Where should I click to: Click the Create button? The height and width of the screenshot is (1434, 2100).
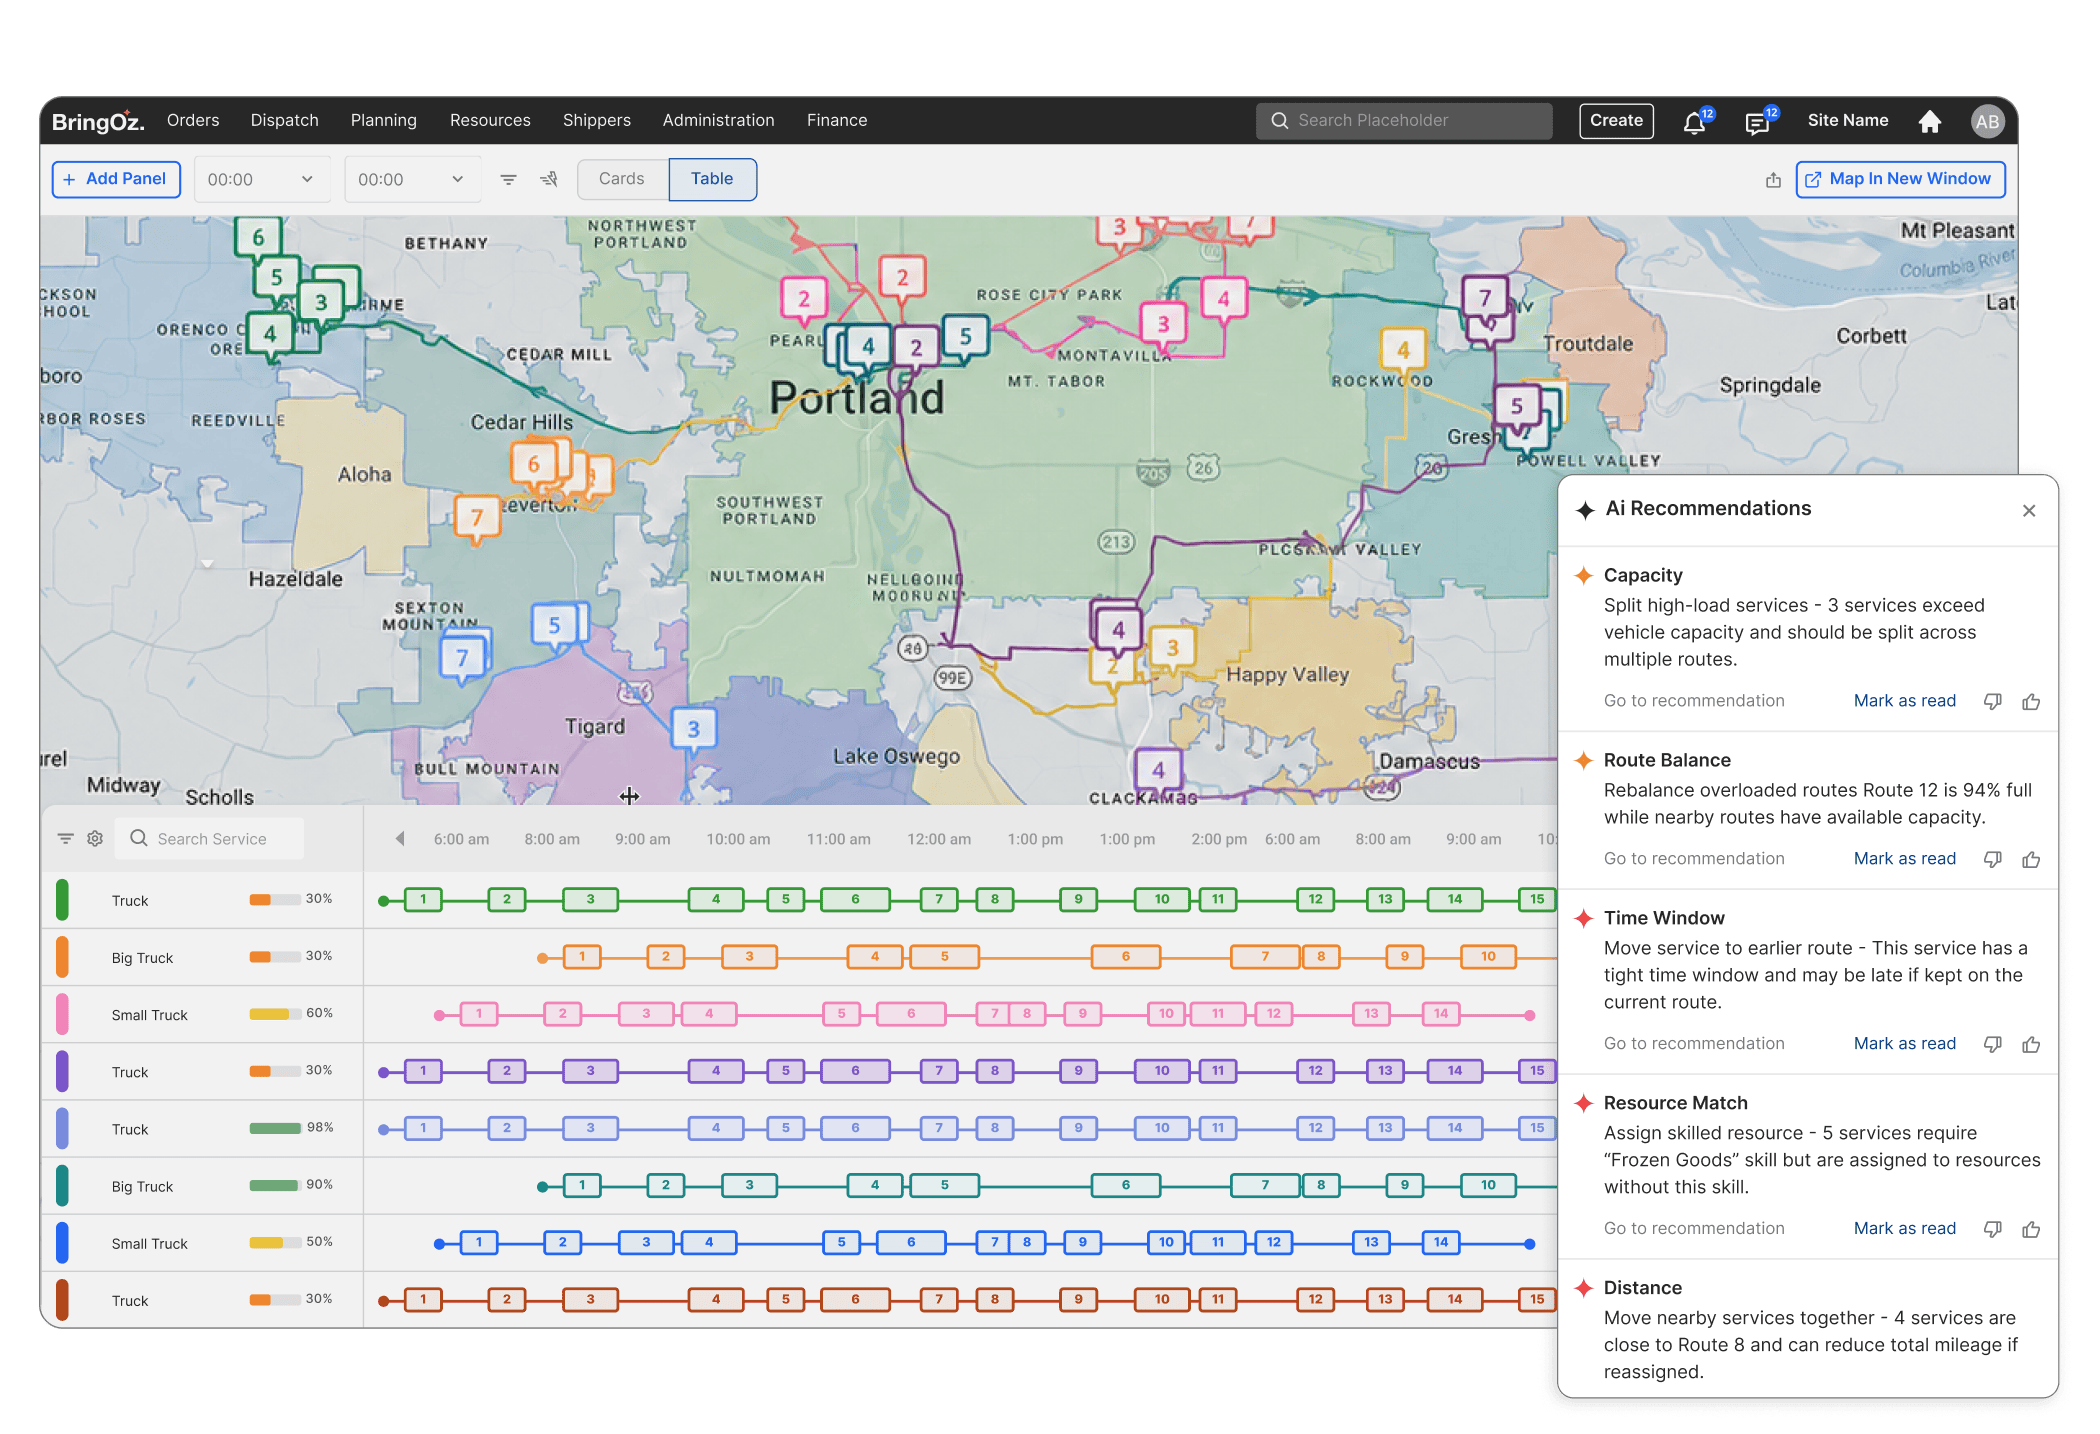1616,121
